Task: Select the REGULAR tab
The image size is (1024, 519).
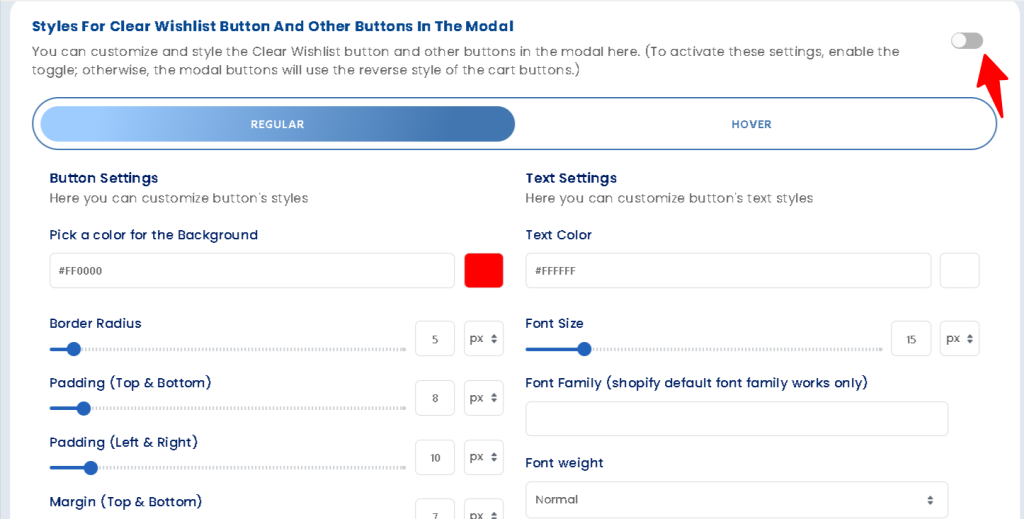Action: [x=277, y=125]
